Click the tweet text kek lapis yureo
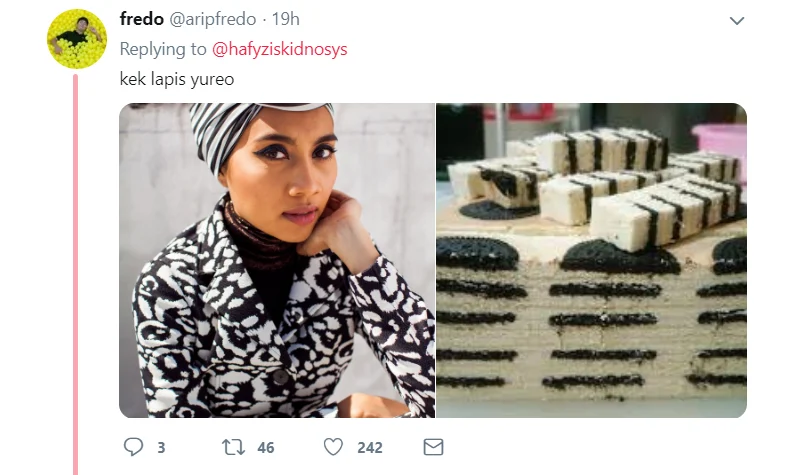Viewport: 794px width, 475px height. point(177,79)
